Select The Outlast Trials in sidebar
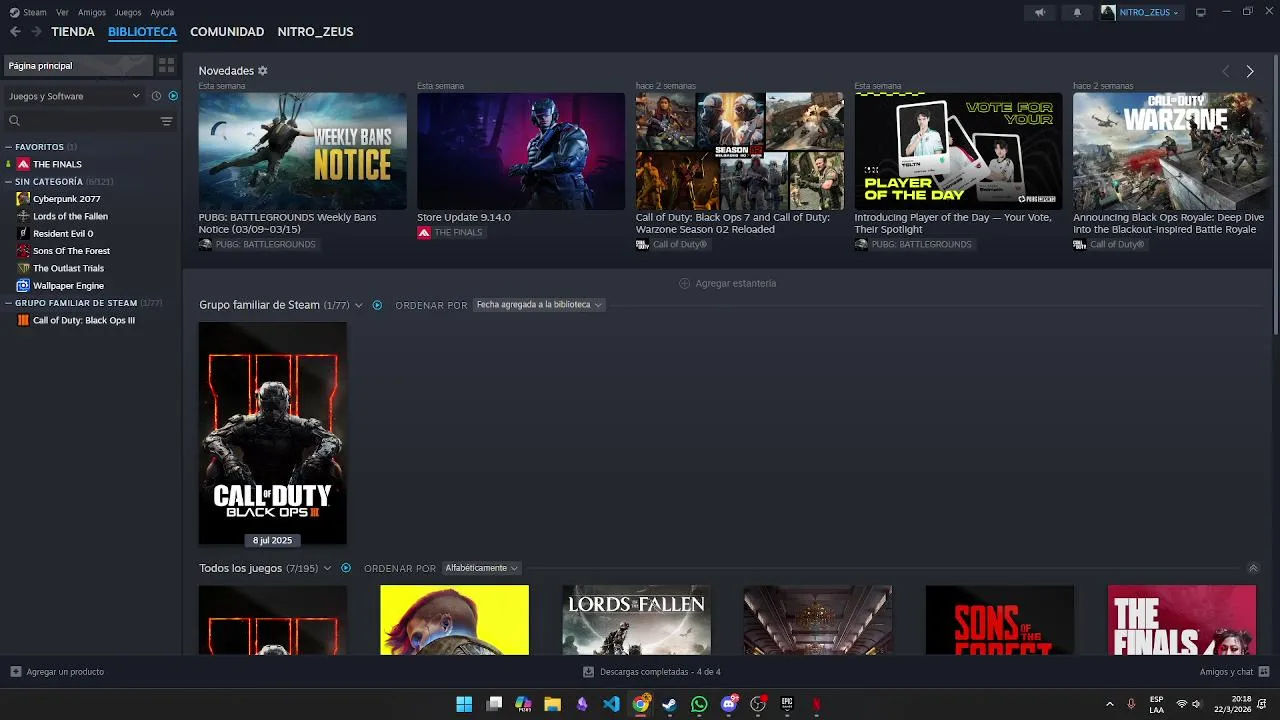Screen dimensions: 1280x720 point(68,268)
